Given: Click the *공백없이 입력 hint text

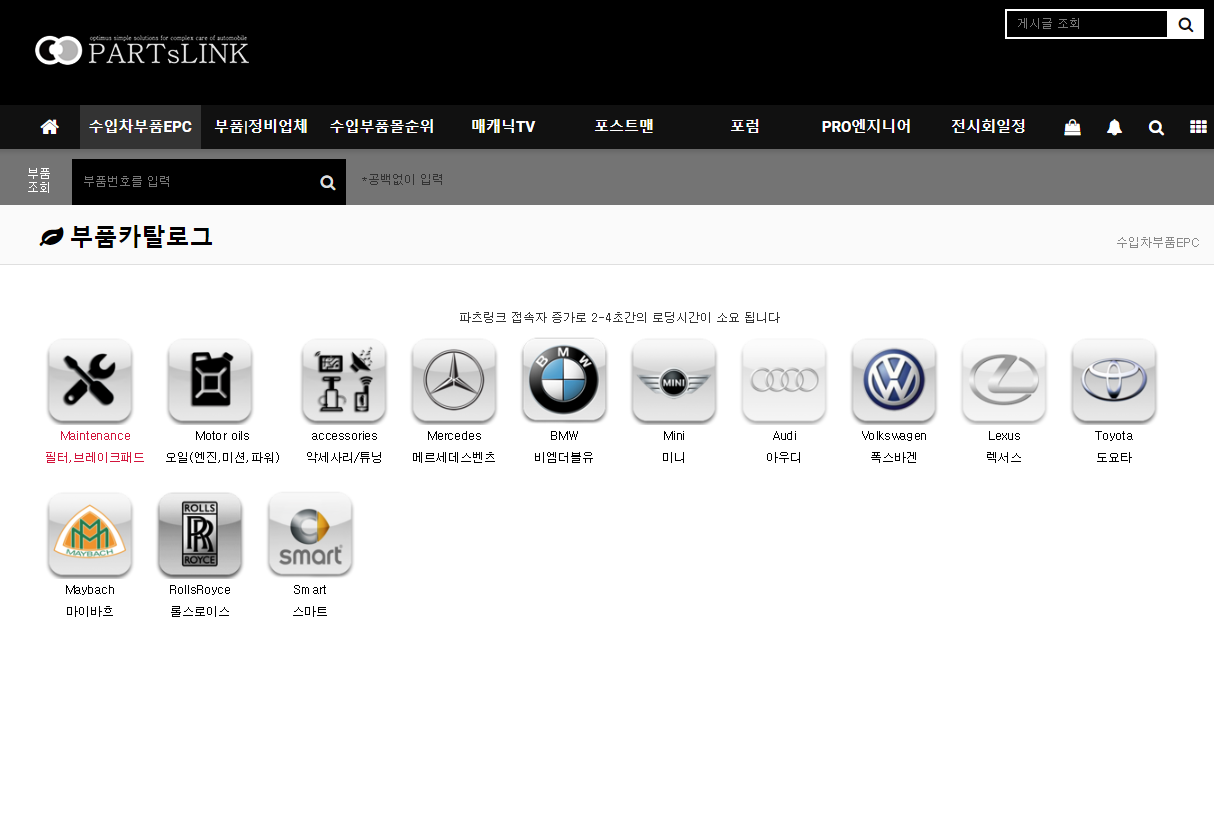Looking at the screenshot, I should 402,180.
